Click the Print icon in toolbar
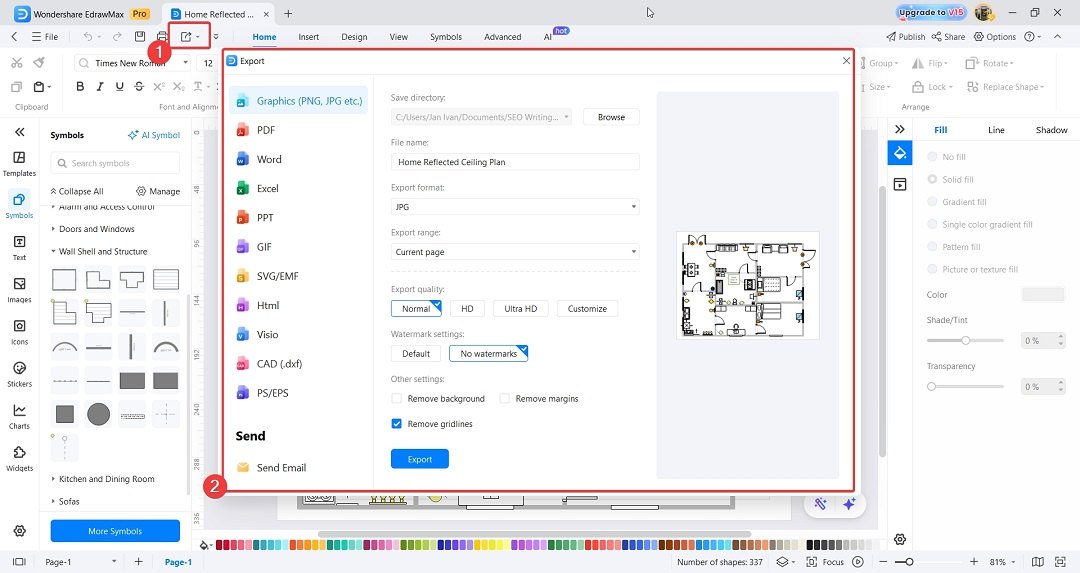Viewport: 1080px width, 573px height. click(162, 37)
